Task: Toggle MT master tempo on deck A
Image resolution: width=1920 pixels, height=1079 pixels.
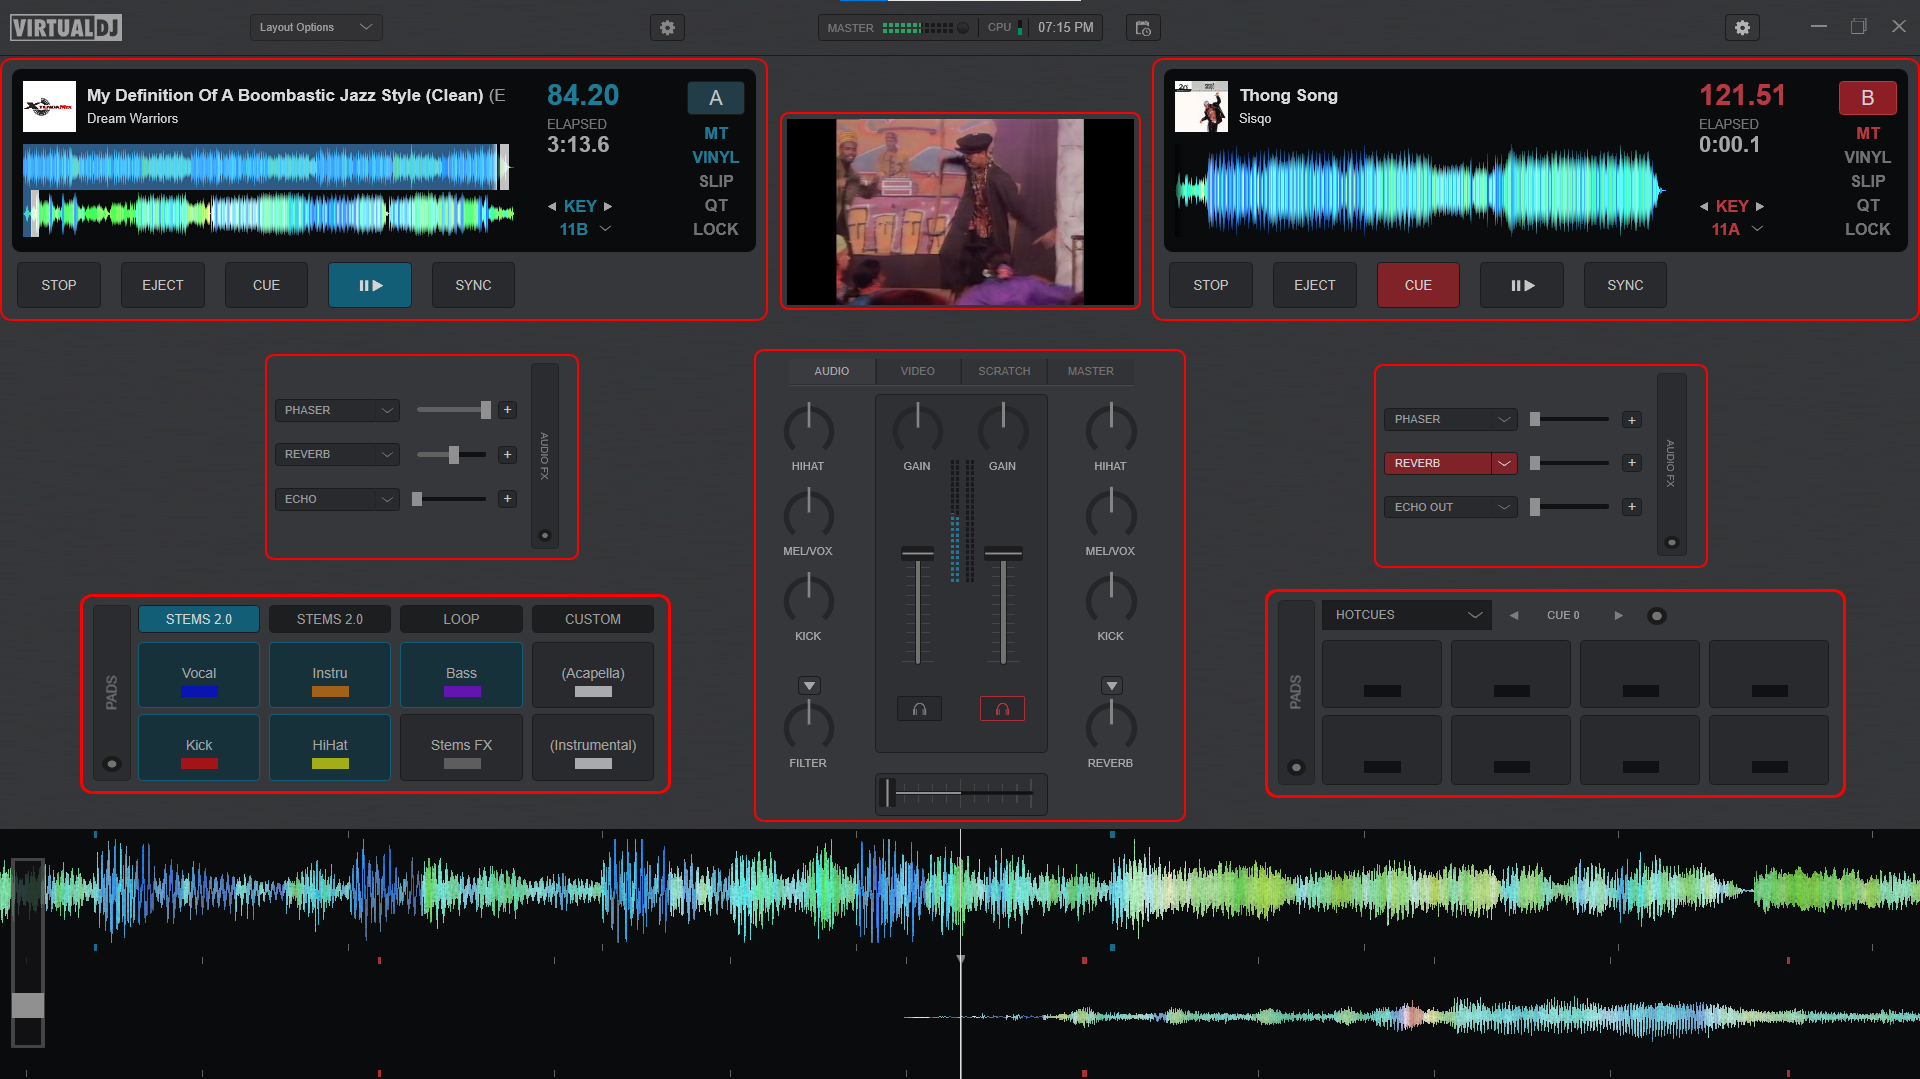Action: [x=716, y=133]
